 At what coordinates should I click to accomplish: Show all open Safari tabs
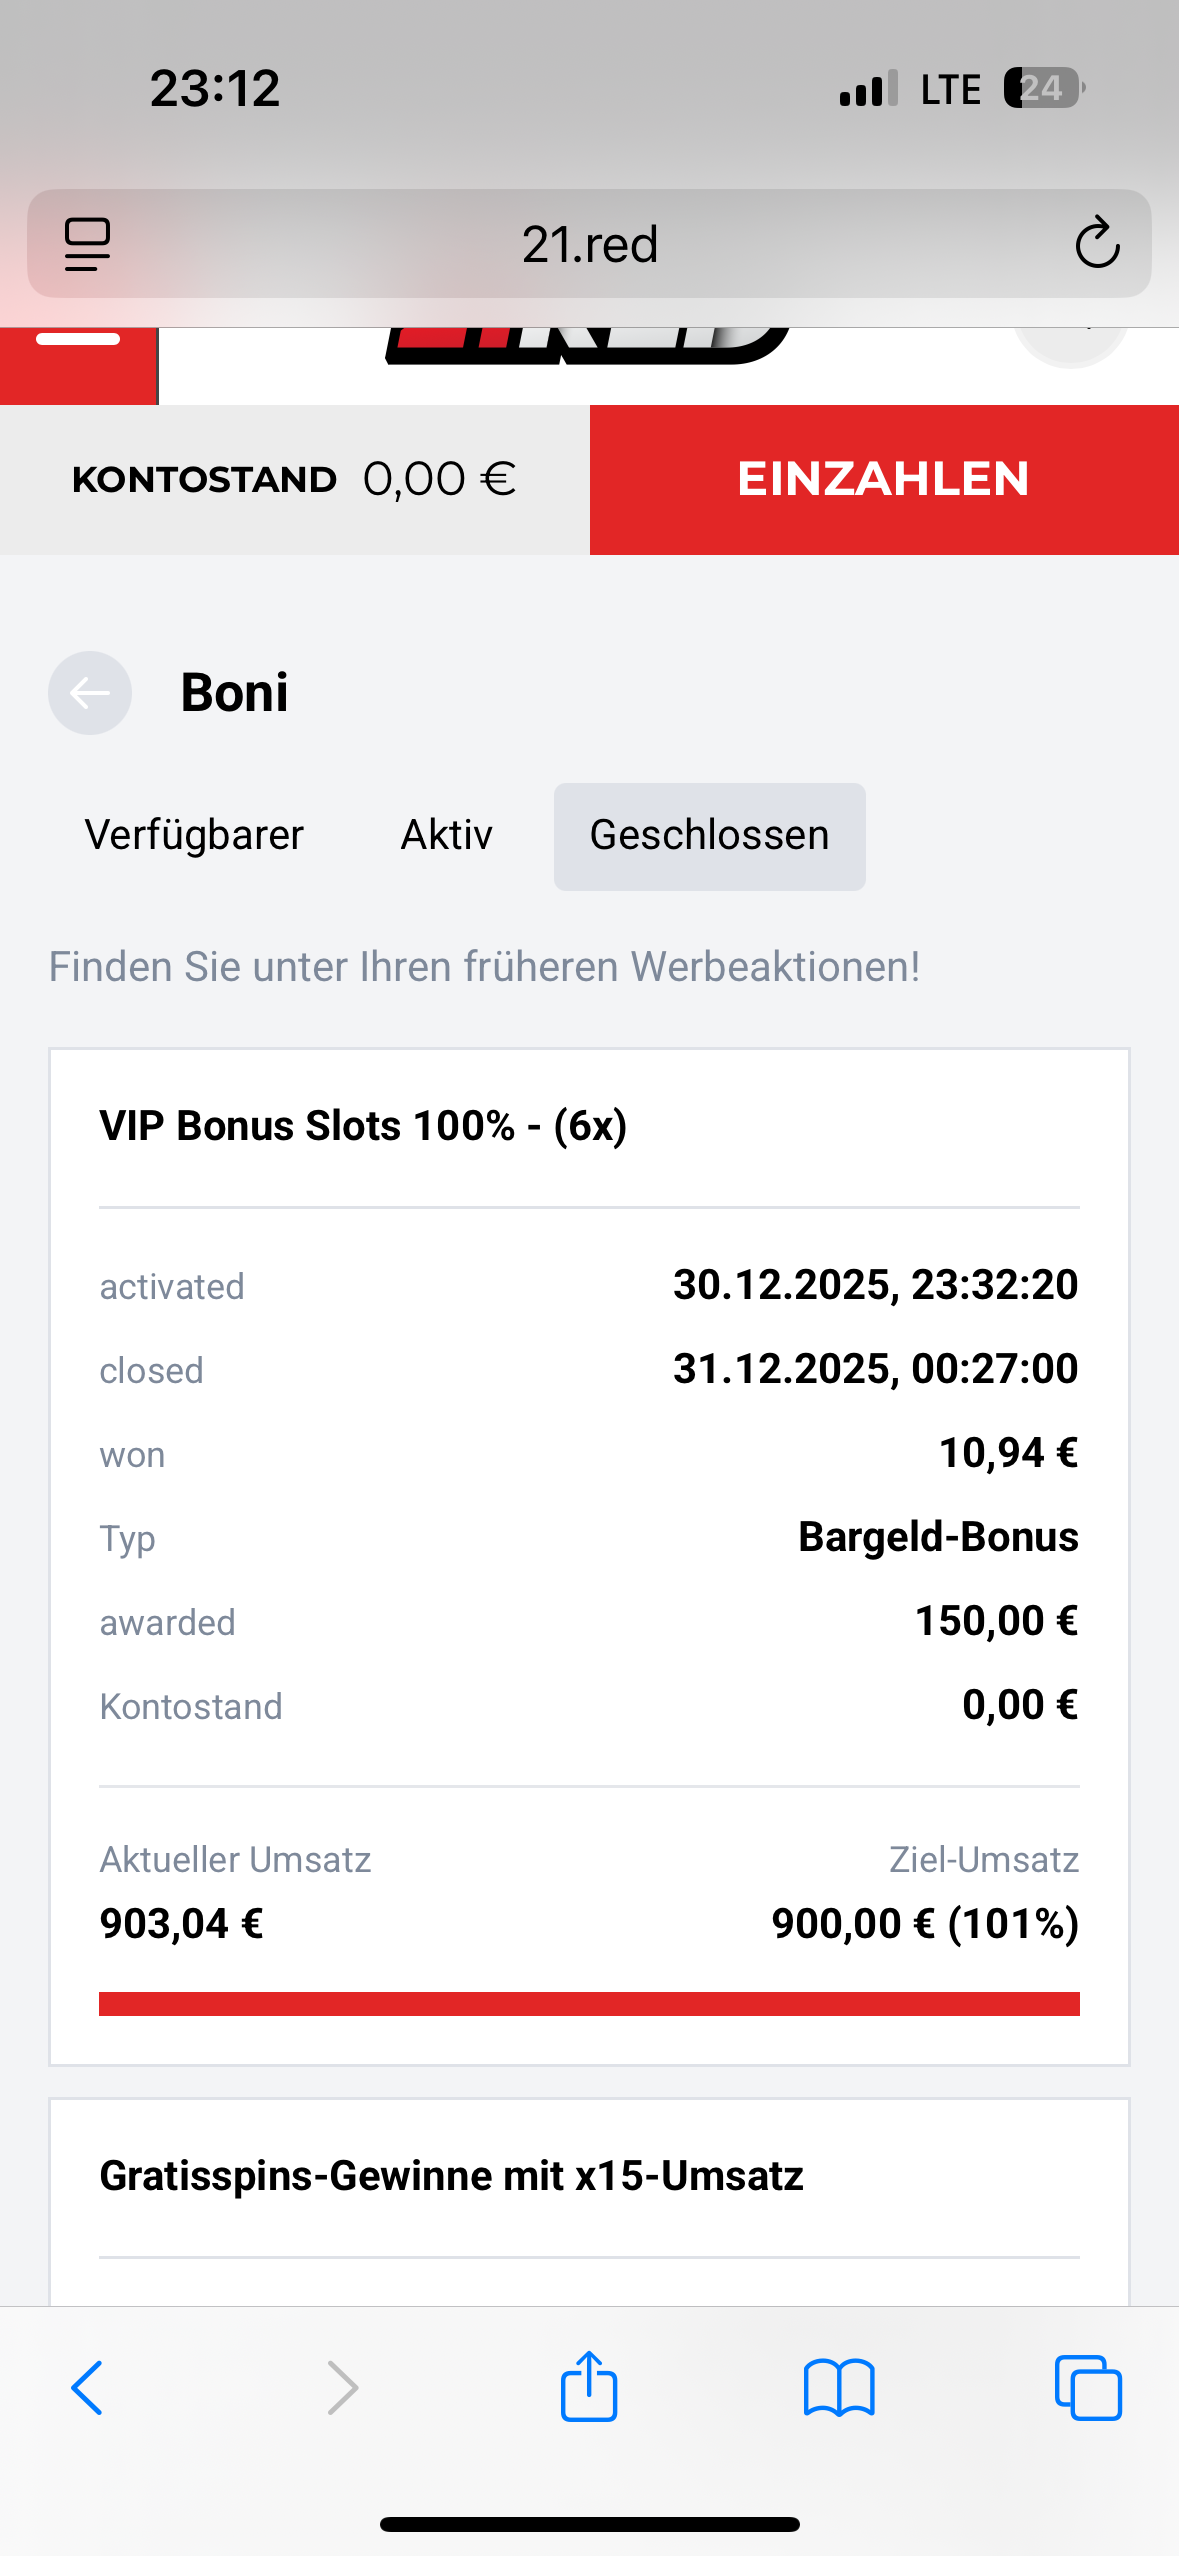coord(1087,2388)
